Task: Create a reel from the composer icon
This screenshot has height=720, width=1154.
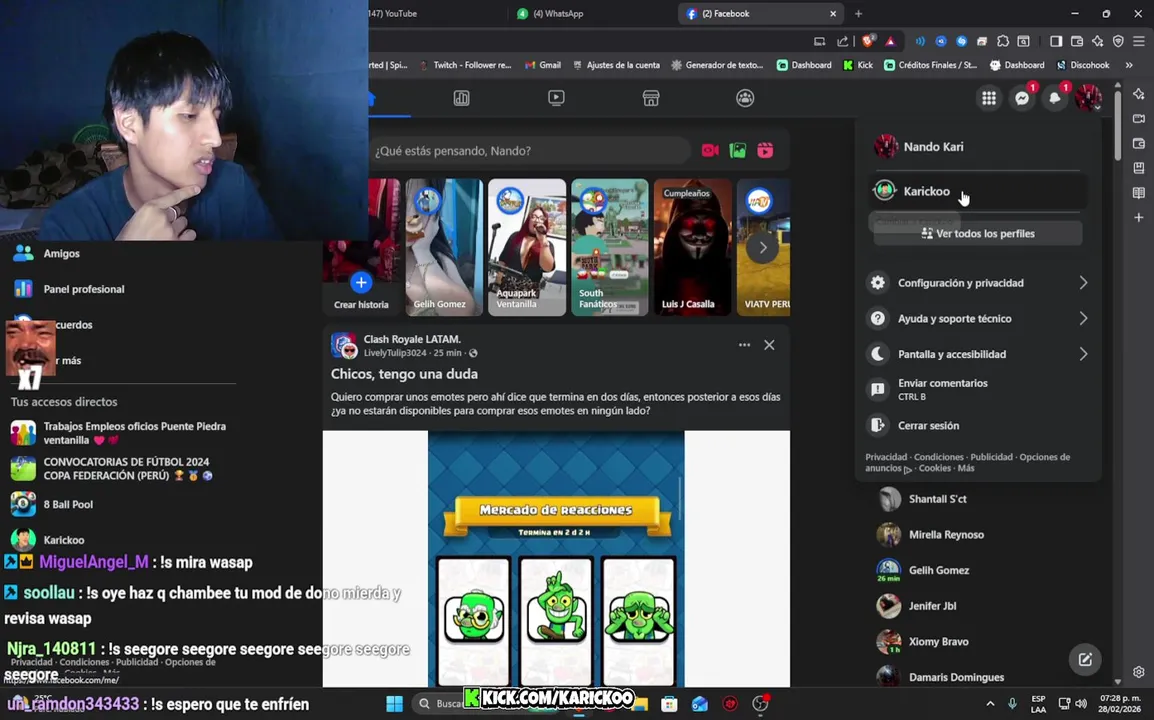Action: tap(765, 150)
